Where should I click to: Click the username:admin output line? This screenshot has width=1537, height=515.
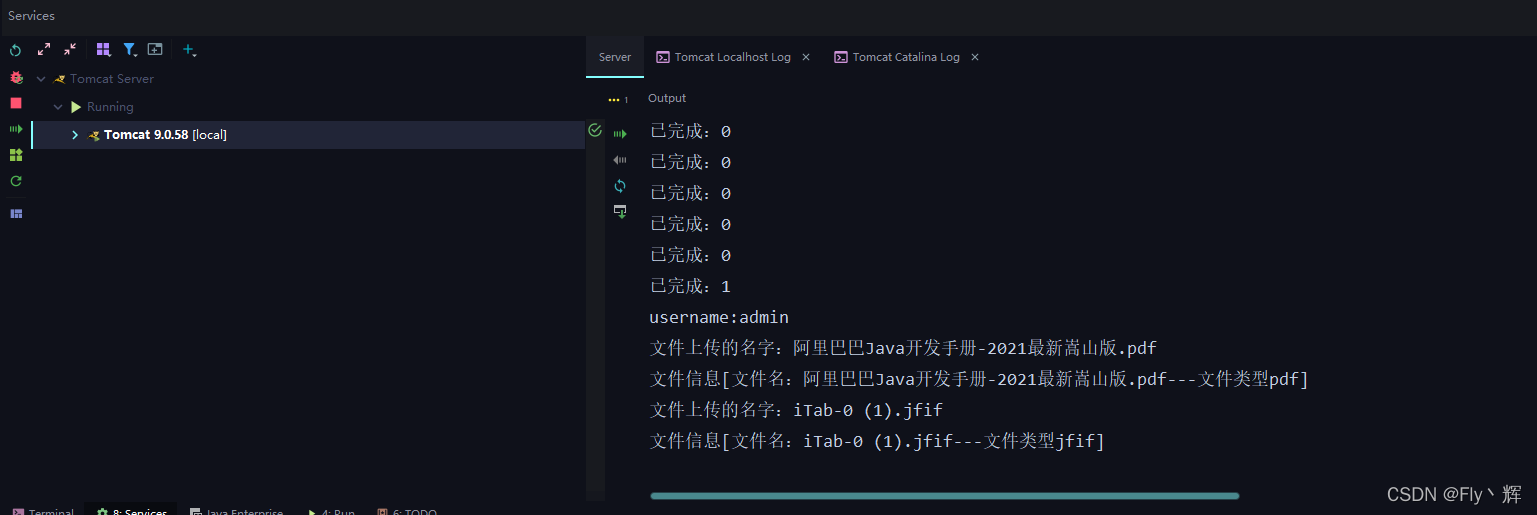pos(719,317)
